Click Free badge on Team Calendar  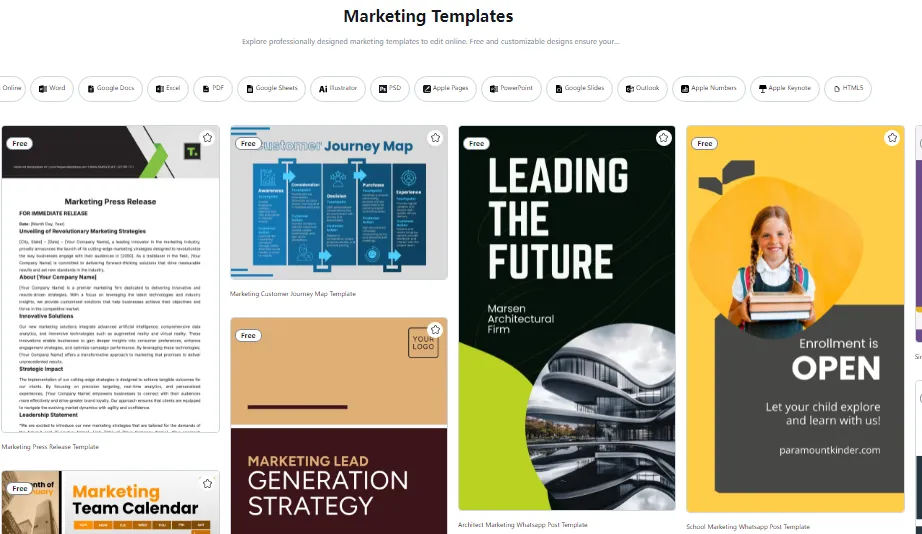click(20, 489)
